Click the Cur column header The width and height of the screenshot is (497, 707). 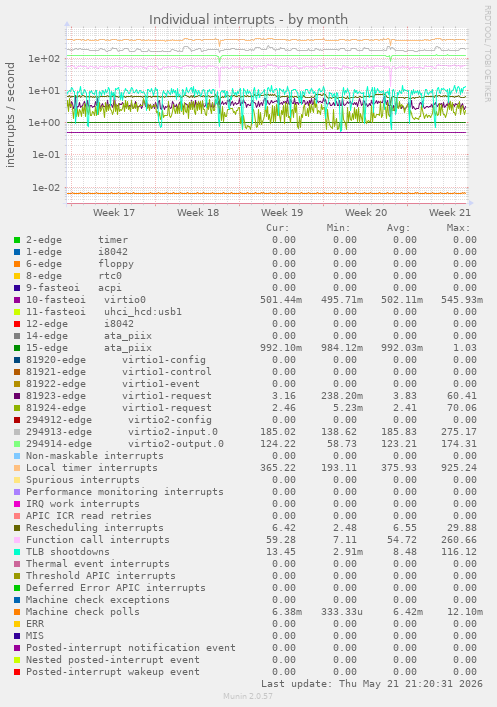pos(278,228)
